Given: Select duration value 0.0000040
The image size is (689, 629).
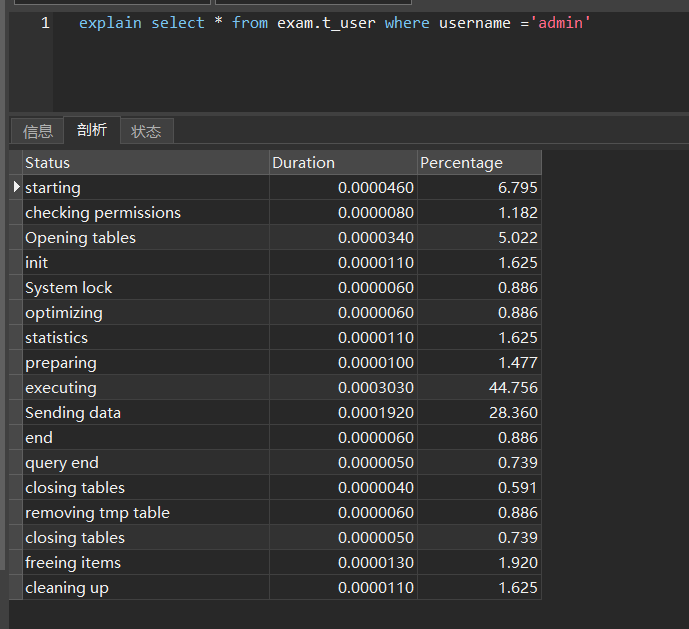Looking at the screenshot, I should (376, 488).
